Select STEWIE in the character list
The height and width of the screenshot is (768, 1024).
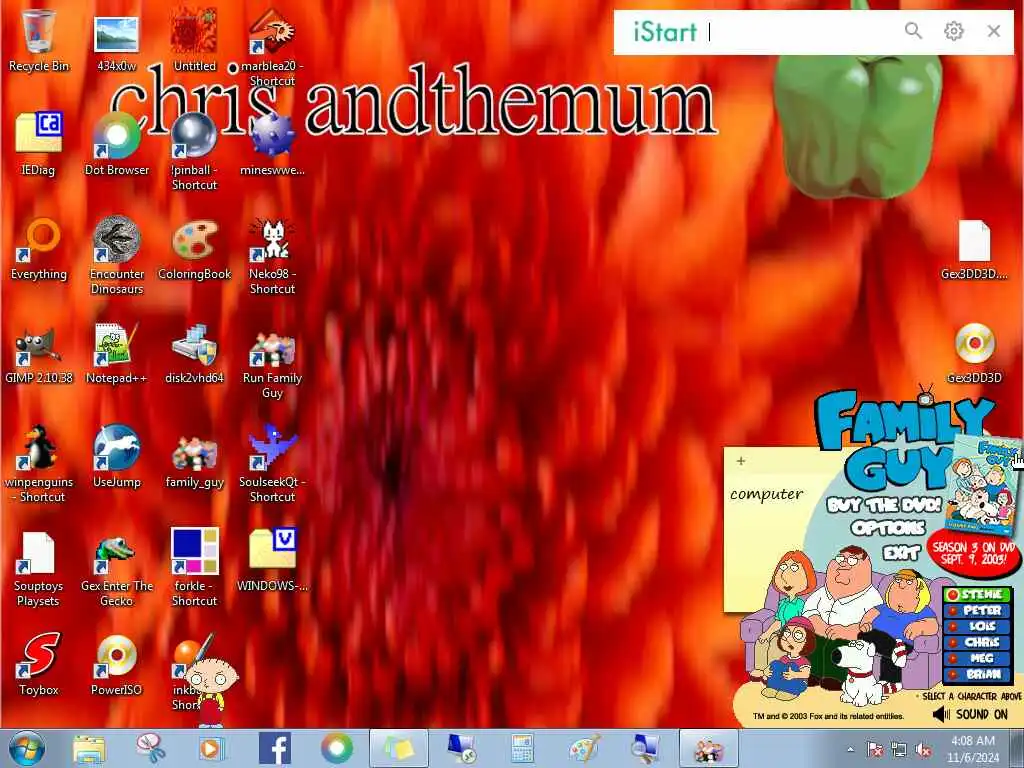click(x=978, y=594)
